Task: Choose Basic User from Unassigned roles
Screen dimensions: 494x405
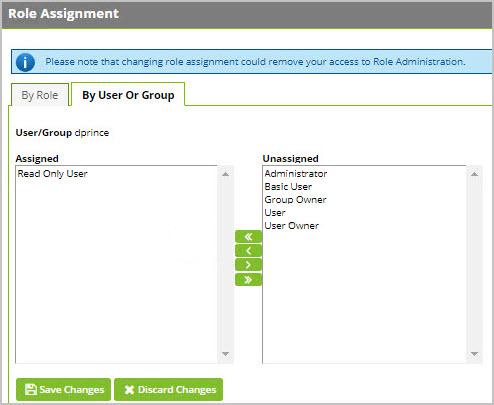Action: point(288,187)
